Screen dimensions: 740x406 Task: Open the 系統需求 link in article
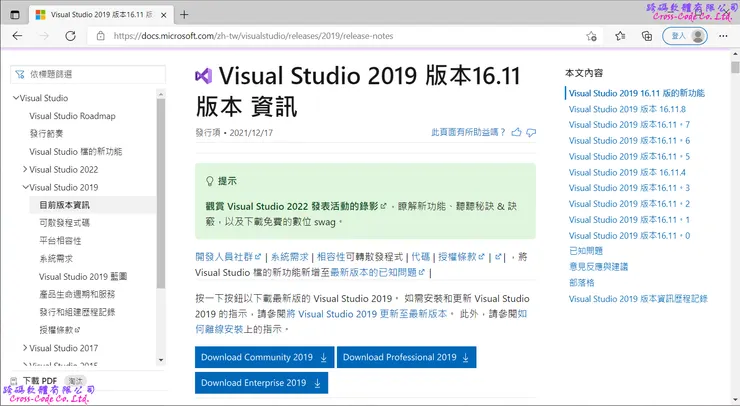tap(289, 257)
